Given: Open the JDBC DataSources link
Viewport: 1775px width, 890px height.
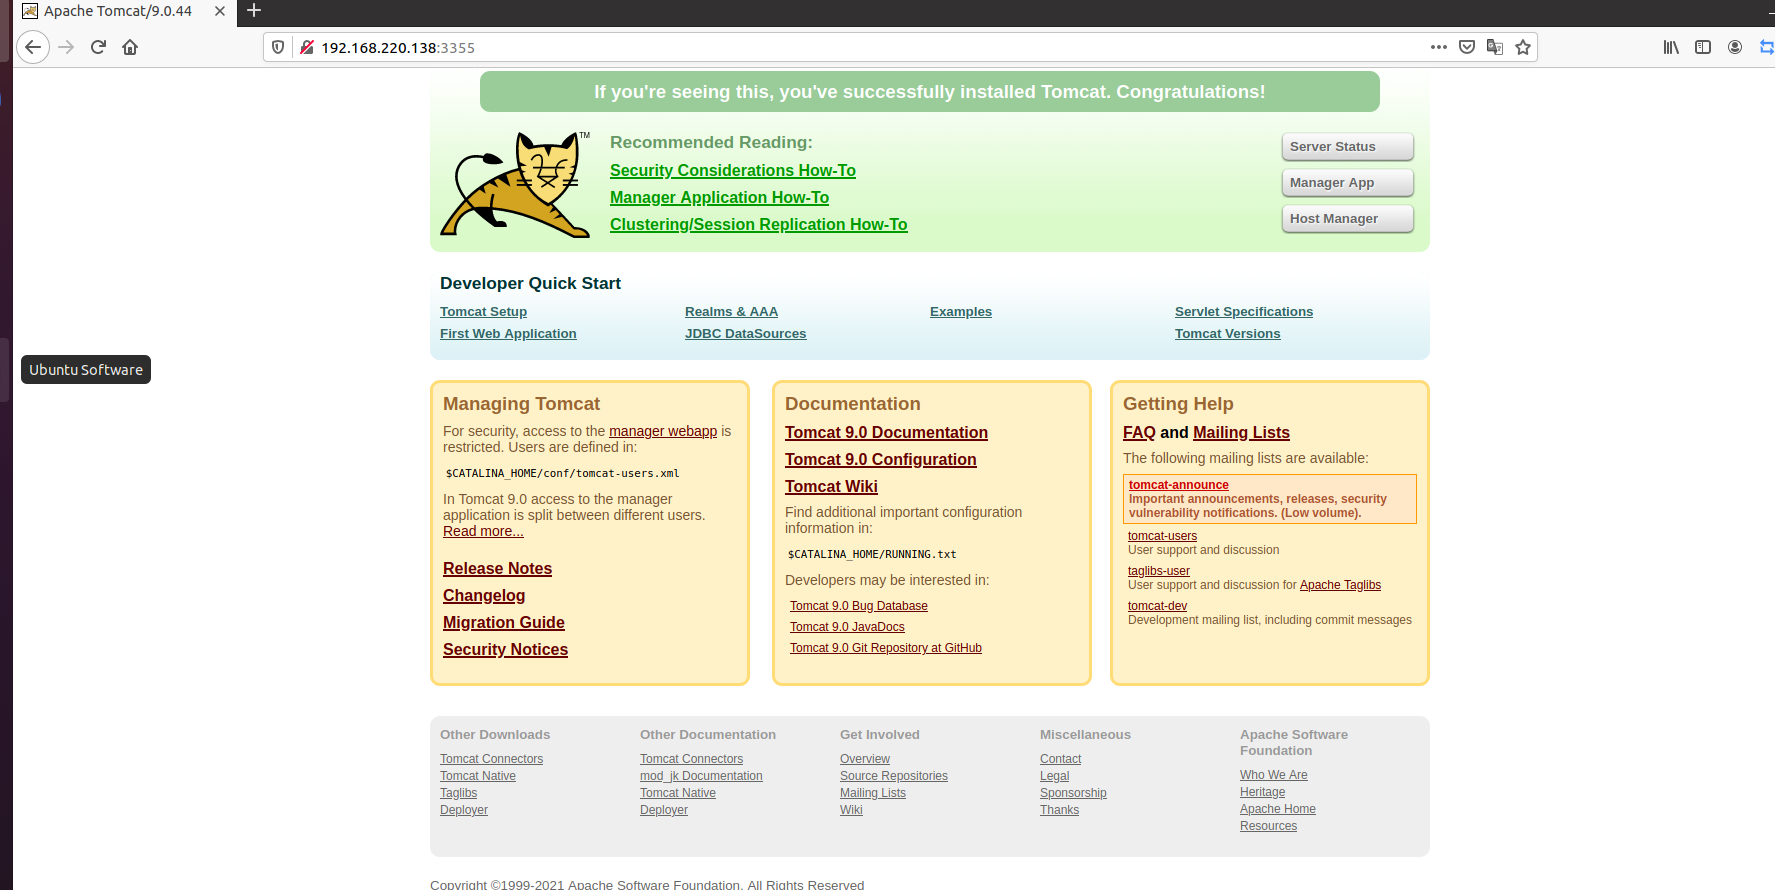Looking at the screenshot, I should tap(745, 334).
